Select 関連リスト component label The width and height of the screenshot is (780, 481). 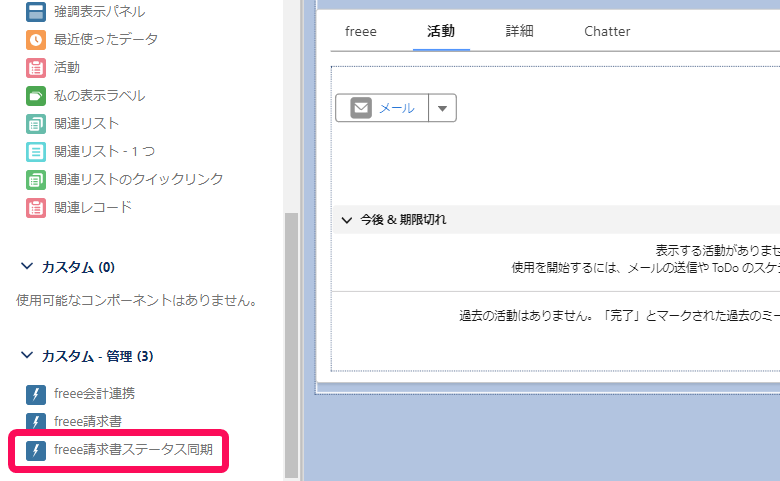click(x=87, y=123)
